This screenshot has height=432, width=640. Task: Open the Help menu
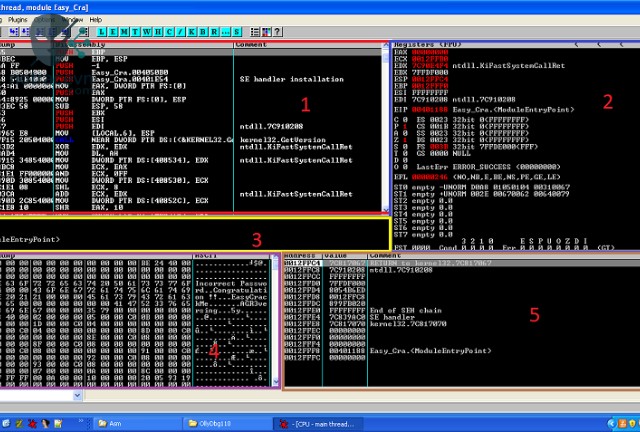pyautogui.click(x=96, y=20)
